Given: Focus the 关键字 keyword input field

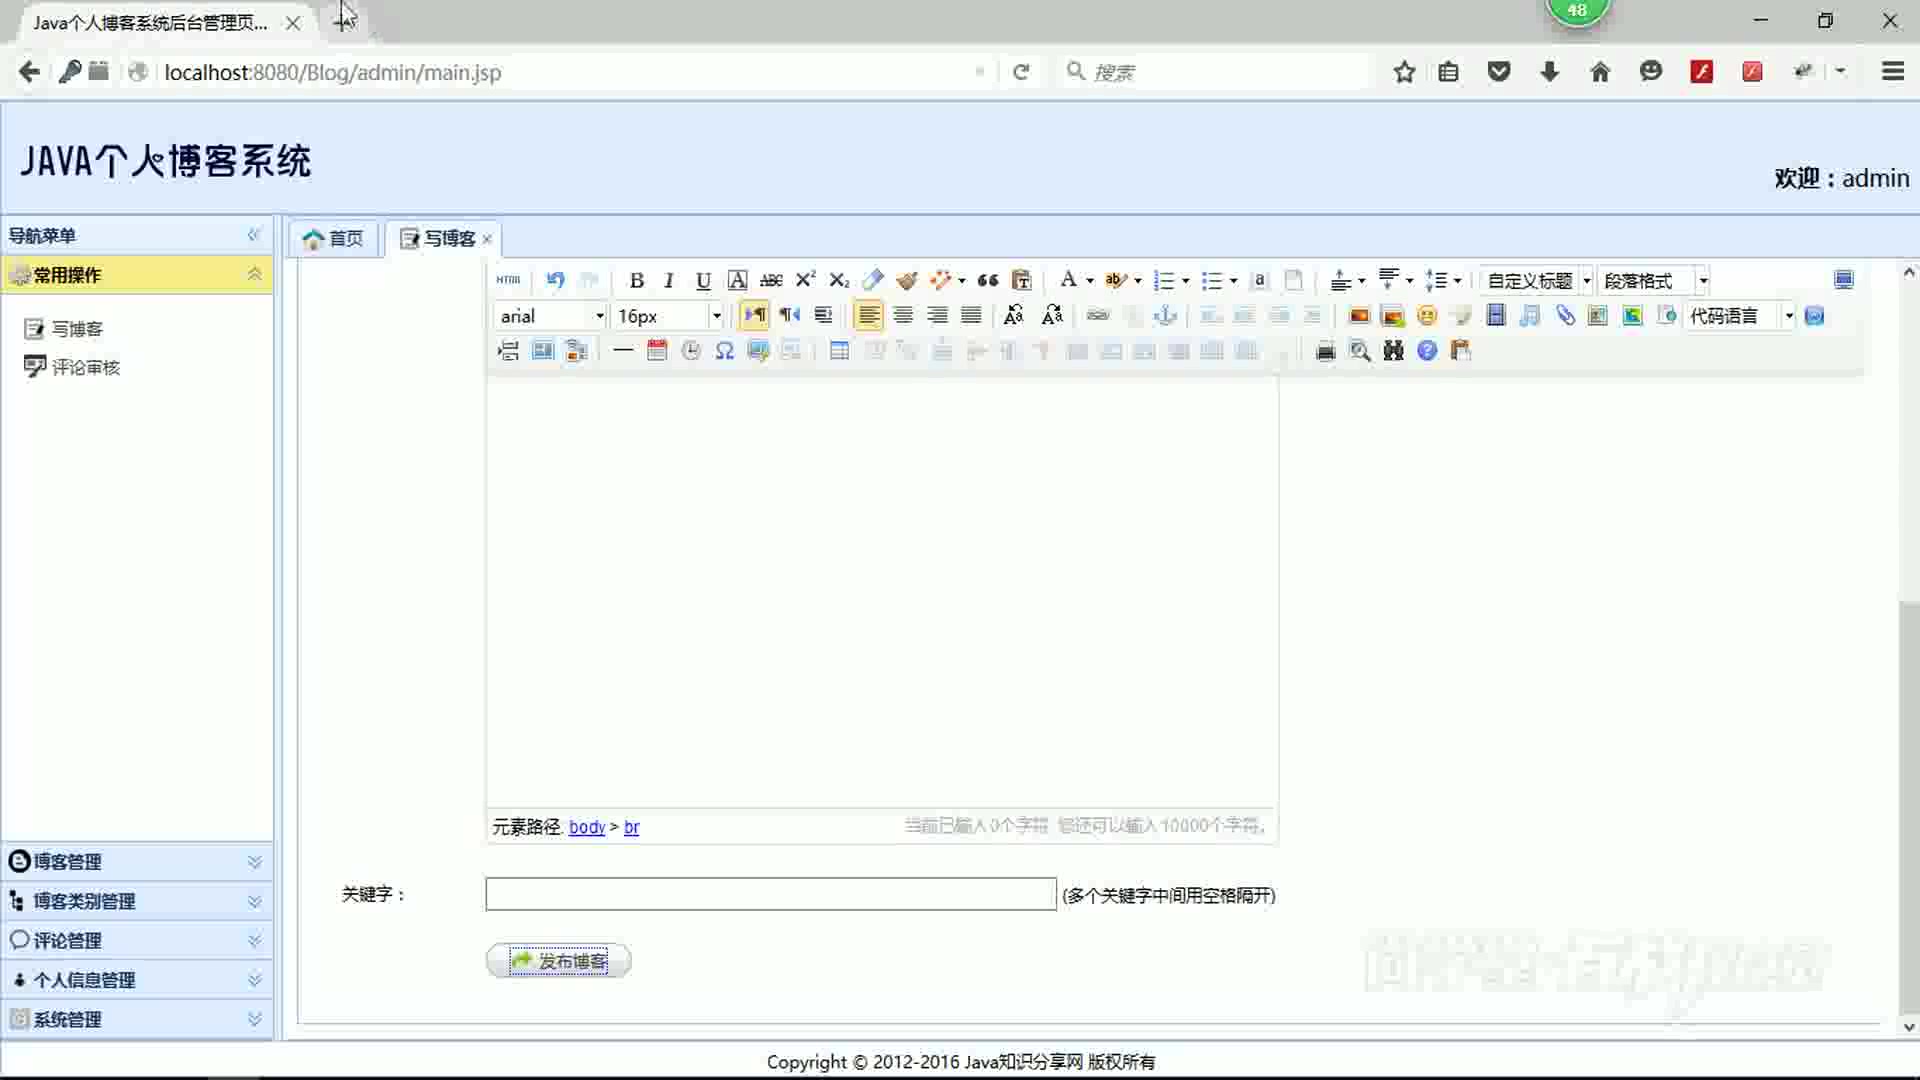Looking at the screenshot, I should click(x=771, y=894).
